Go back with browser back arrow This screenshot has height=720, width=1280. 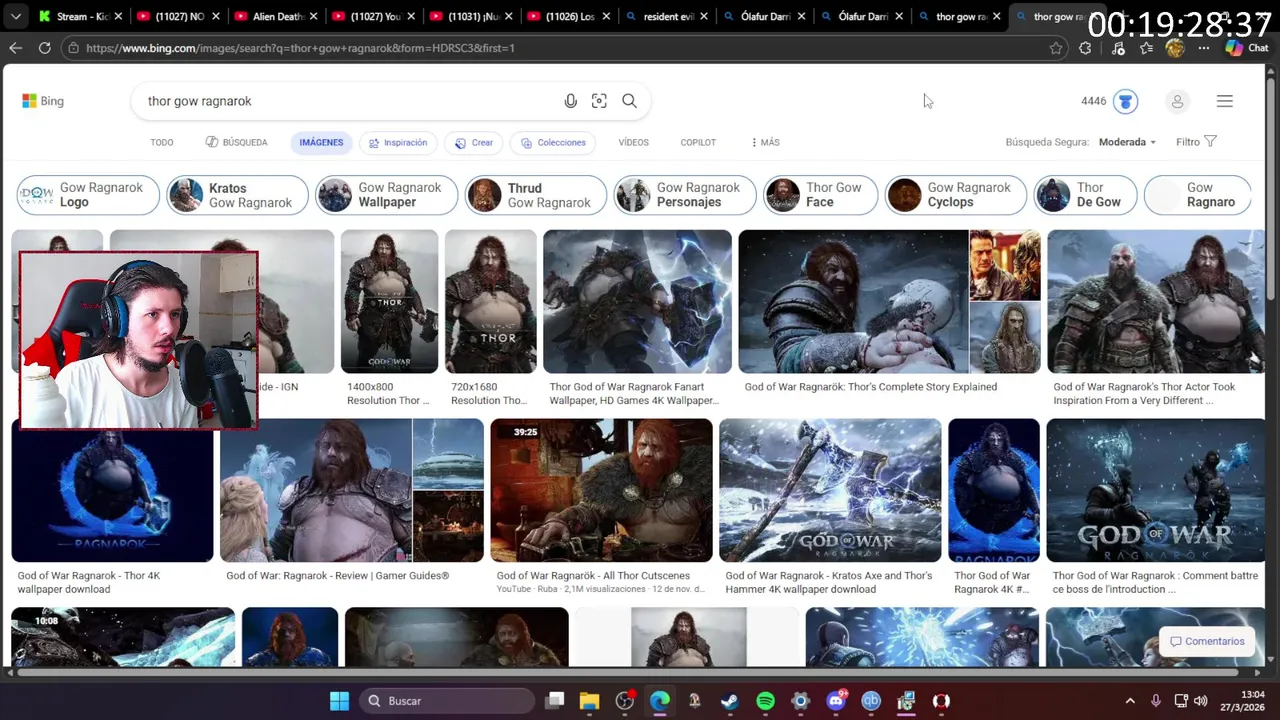click(x=16, y=48)
